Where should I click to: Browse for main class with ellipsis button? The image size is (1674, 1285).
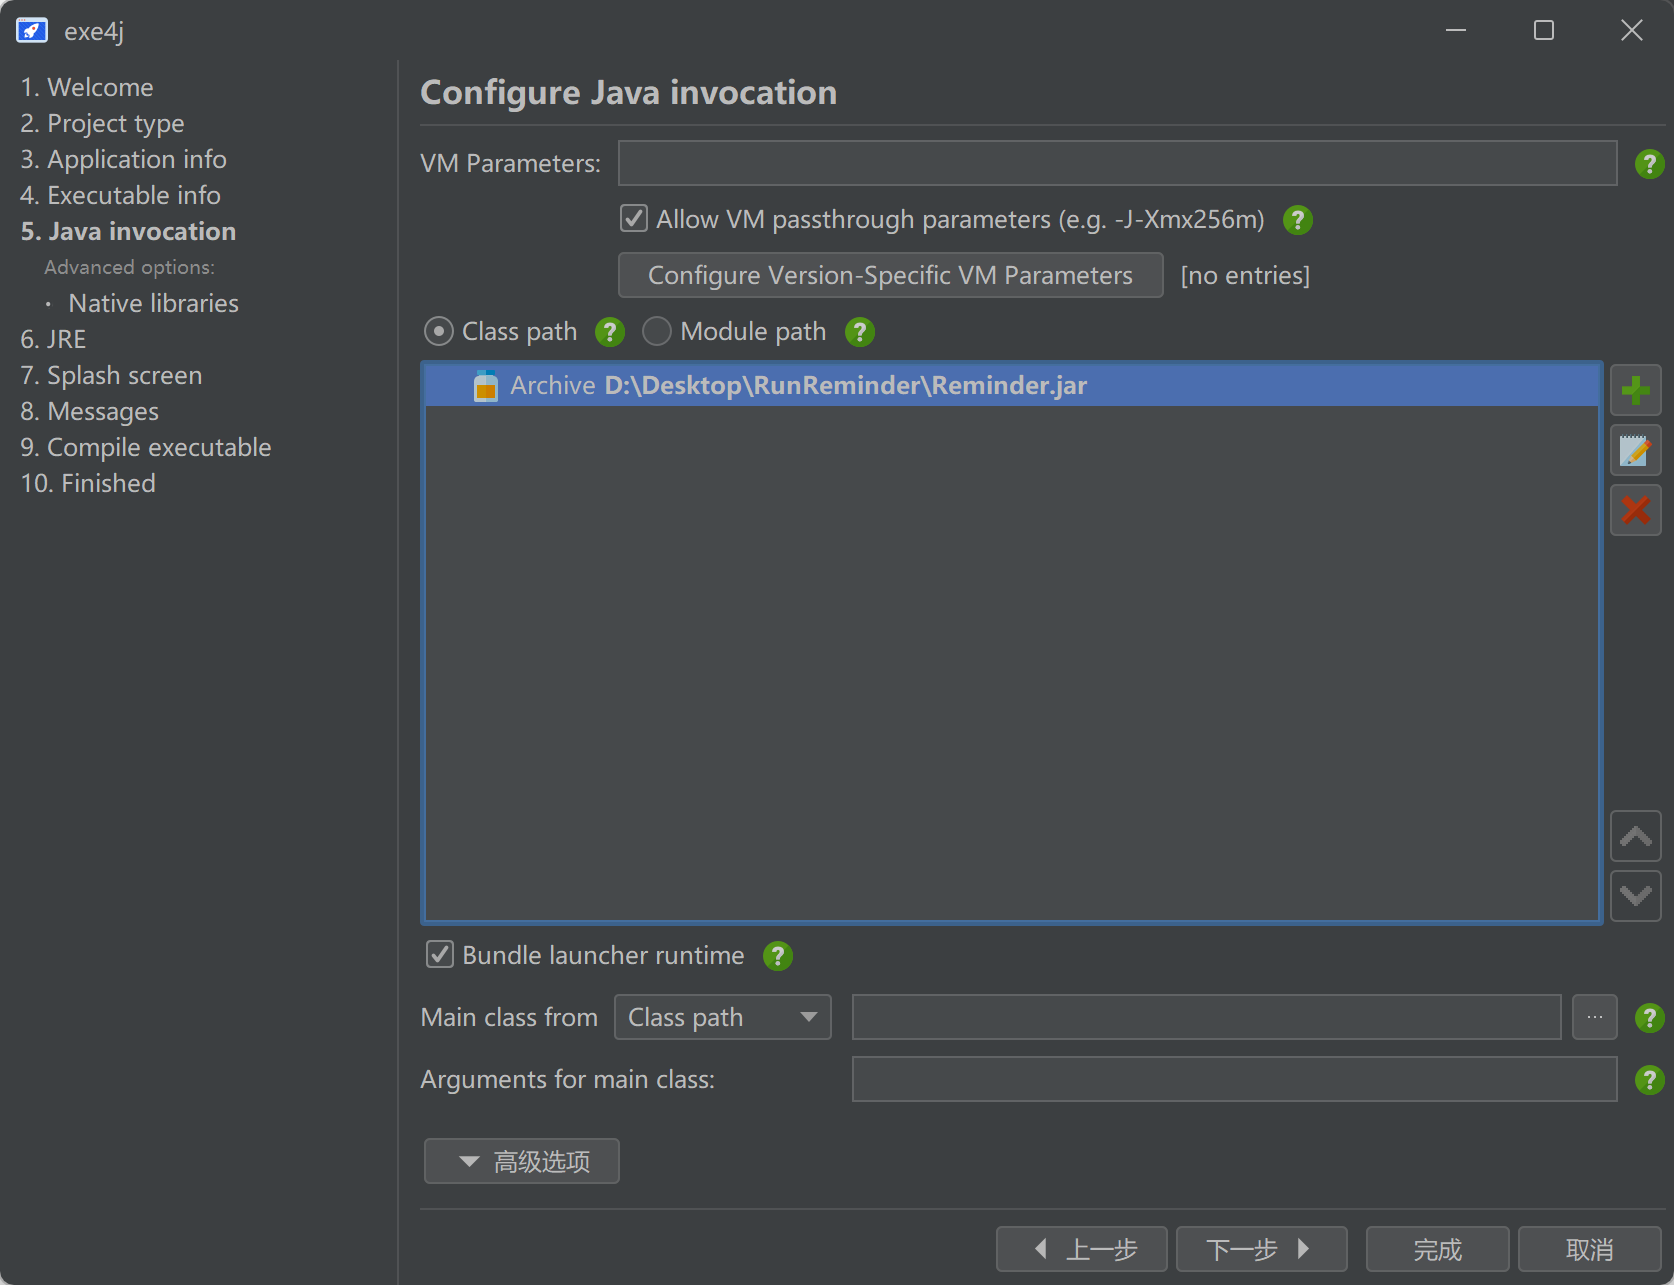[x=1594, y=1018]
